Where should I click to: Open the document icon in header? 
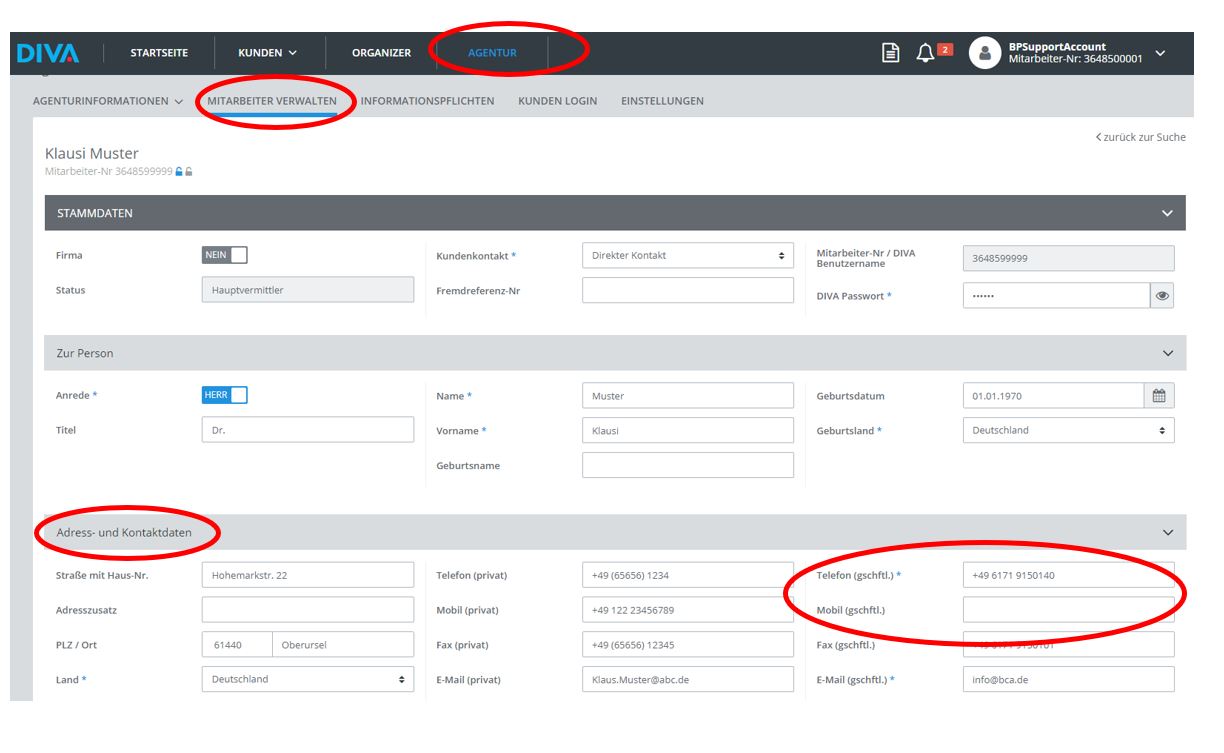click(x=890, y=53)
